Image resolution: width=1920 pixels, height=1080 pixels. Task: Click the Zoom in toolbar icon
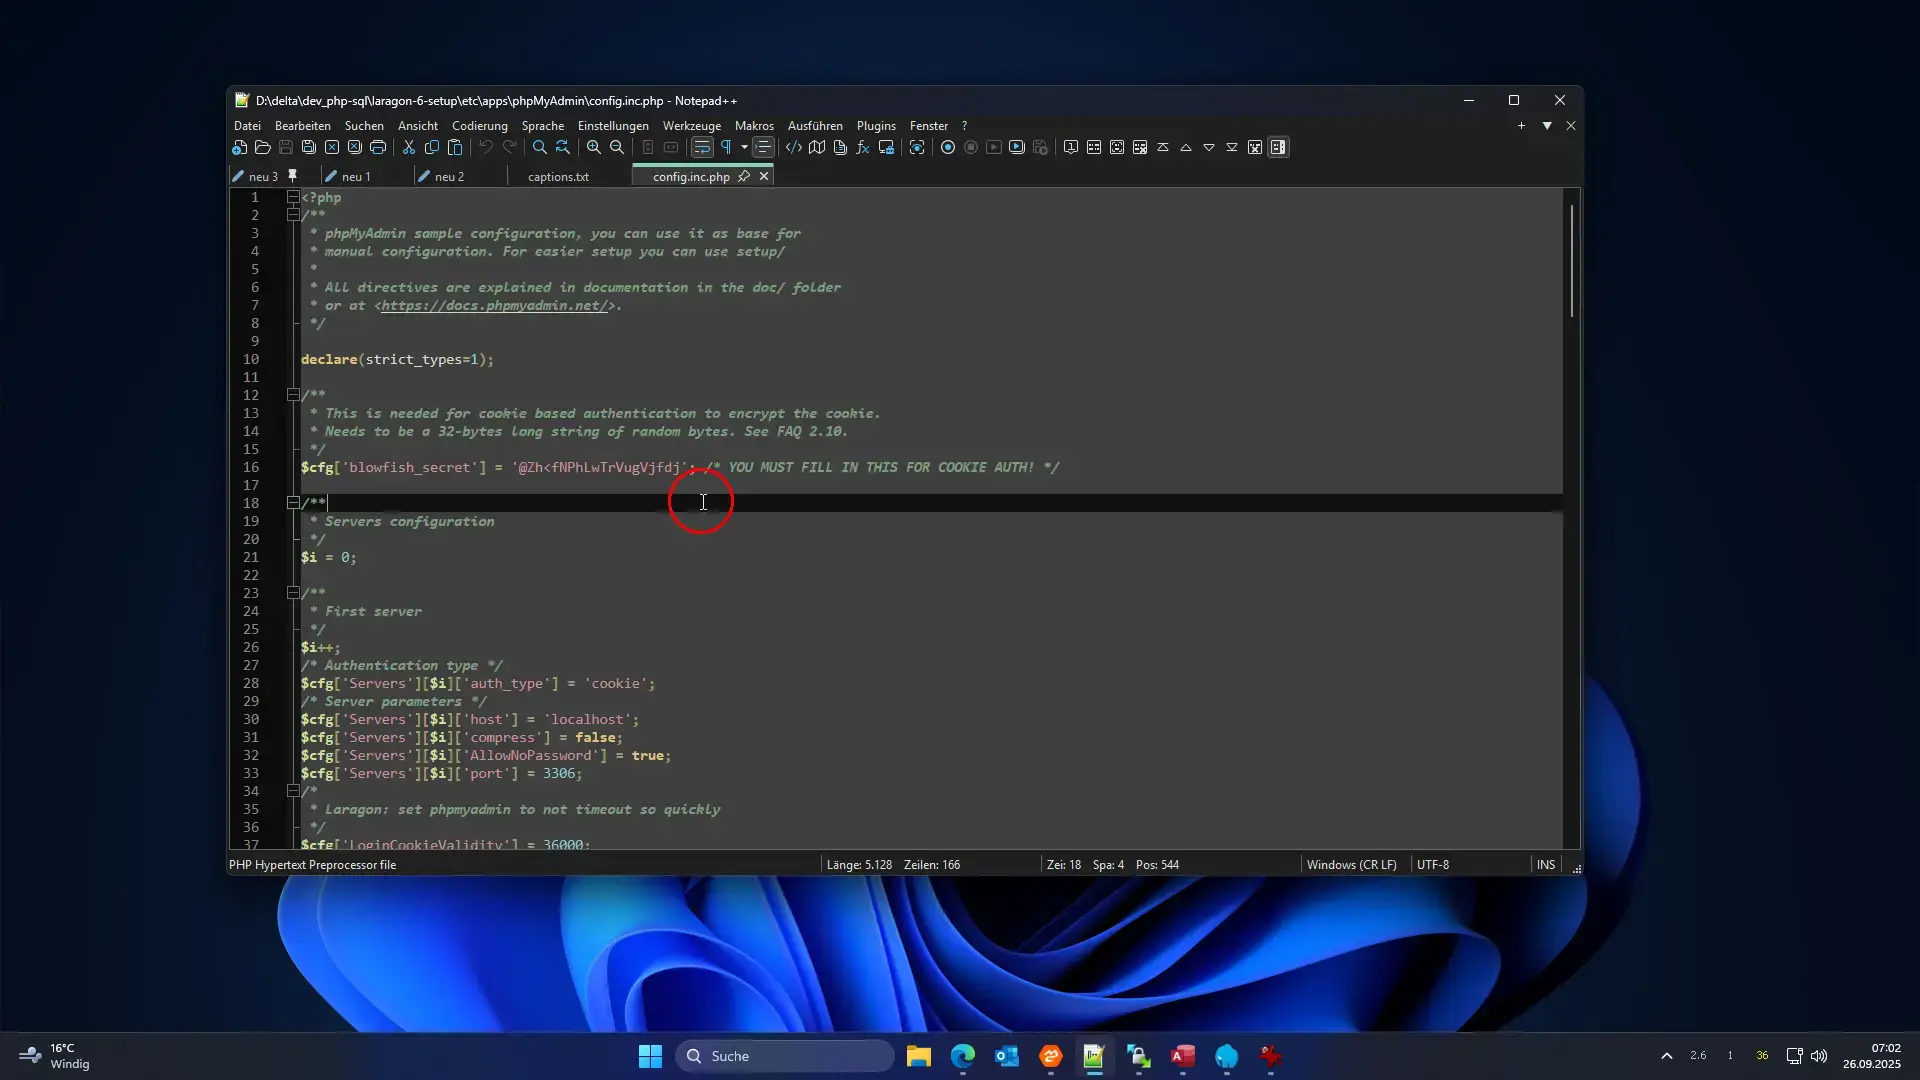coord(594,148)
